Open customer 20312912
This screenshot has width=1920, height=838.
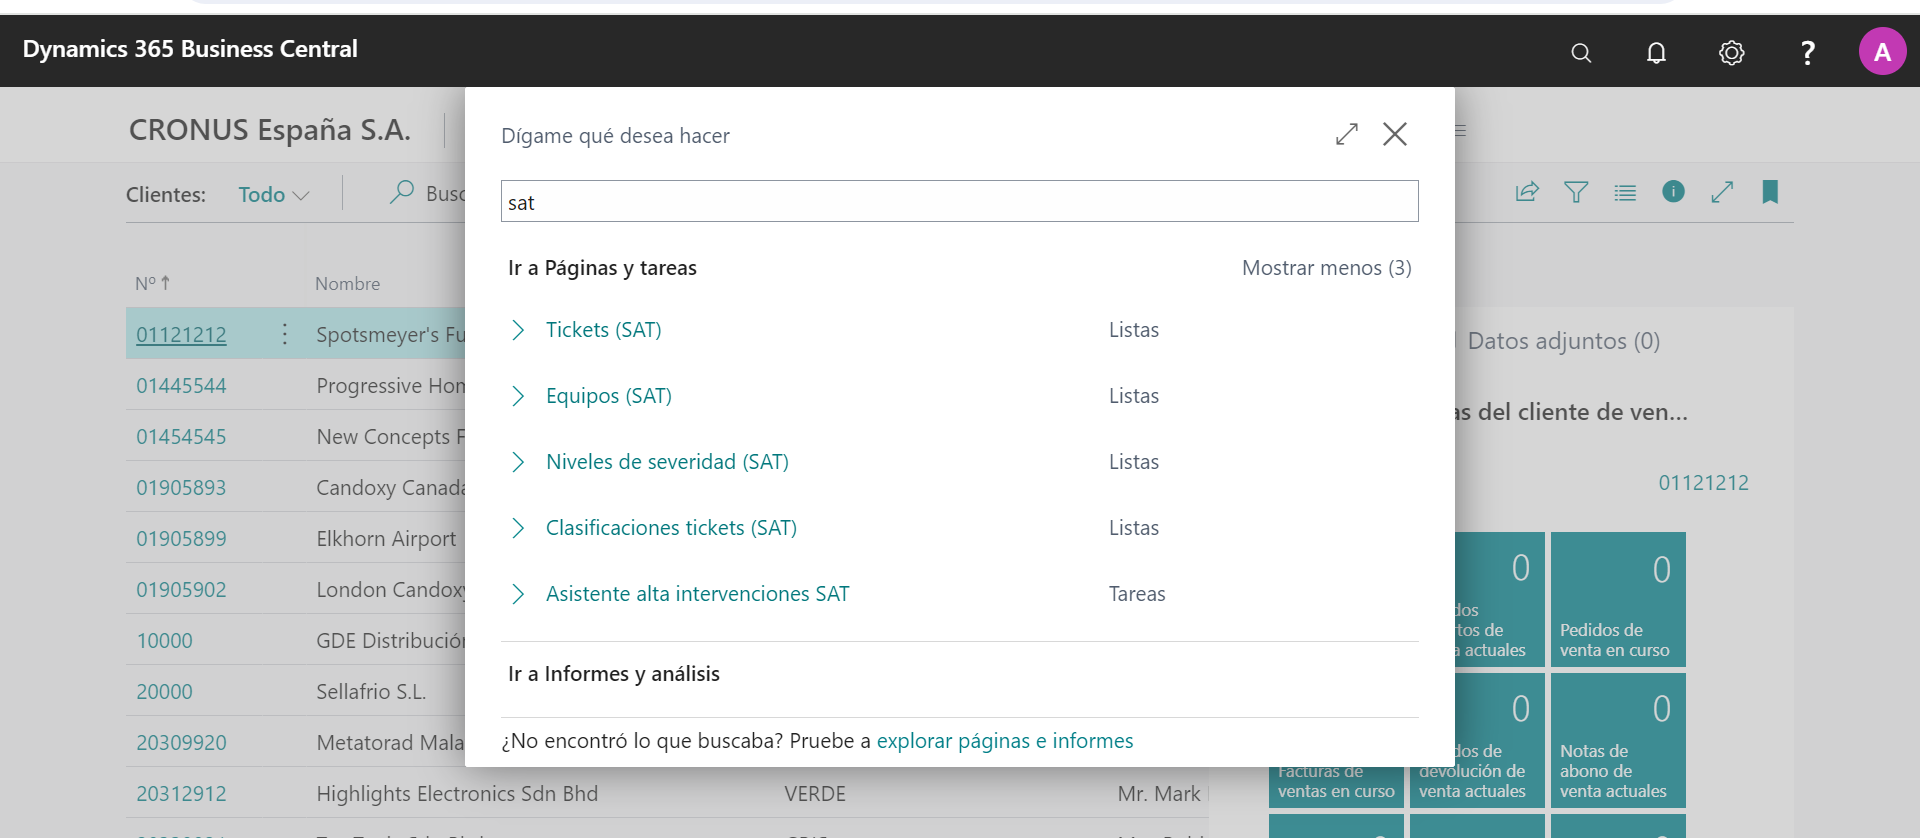(x=181, y=794)
